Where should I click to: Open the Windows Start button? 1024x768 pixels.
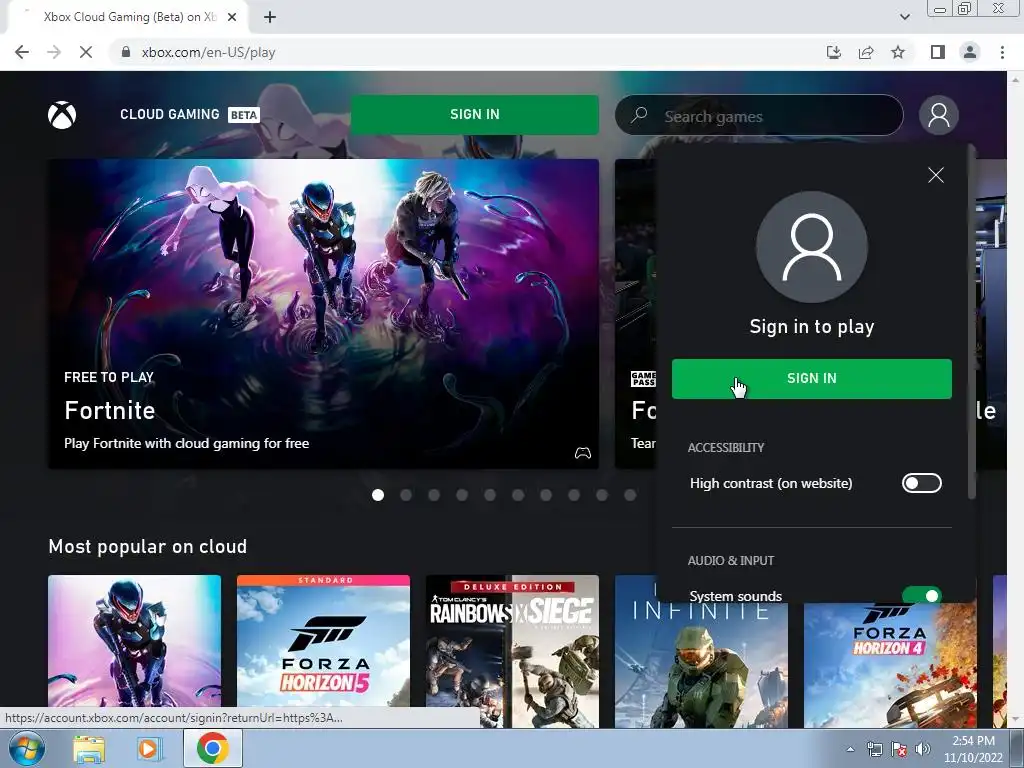click(x=26, y=748)
